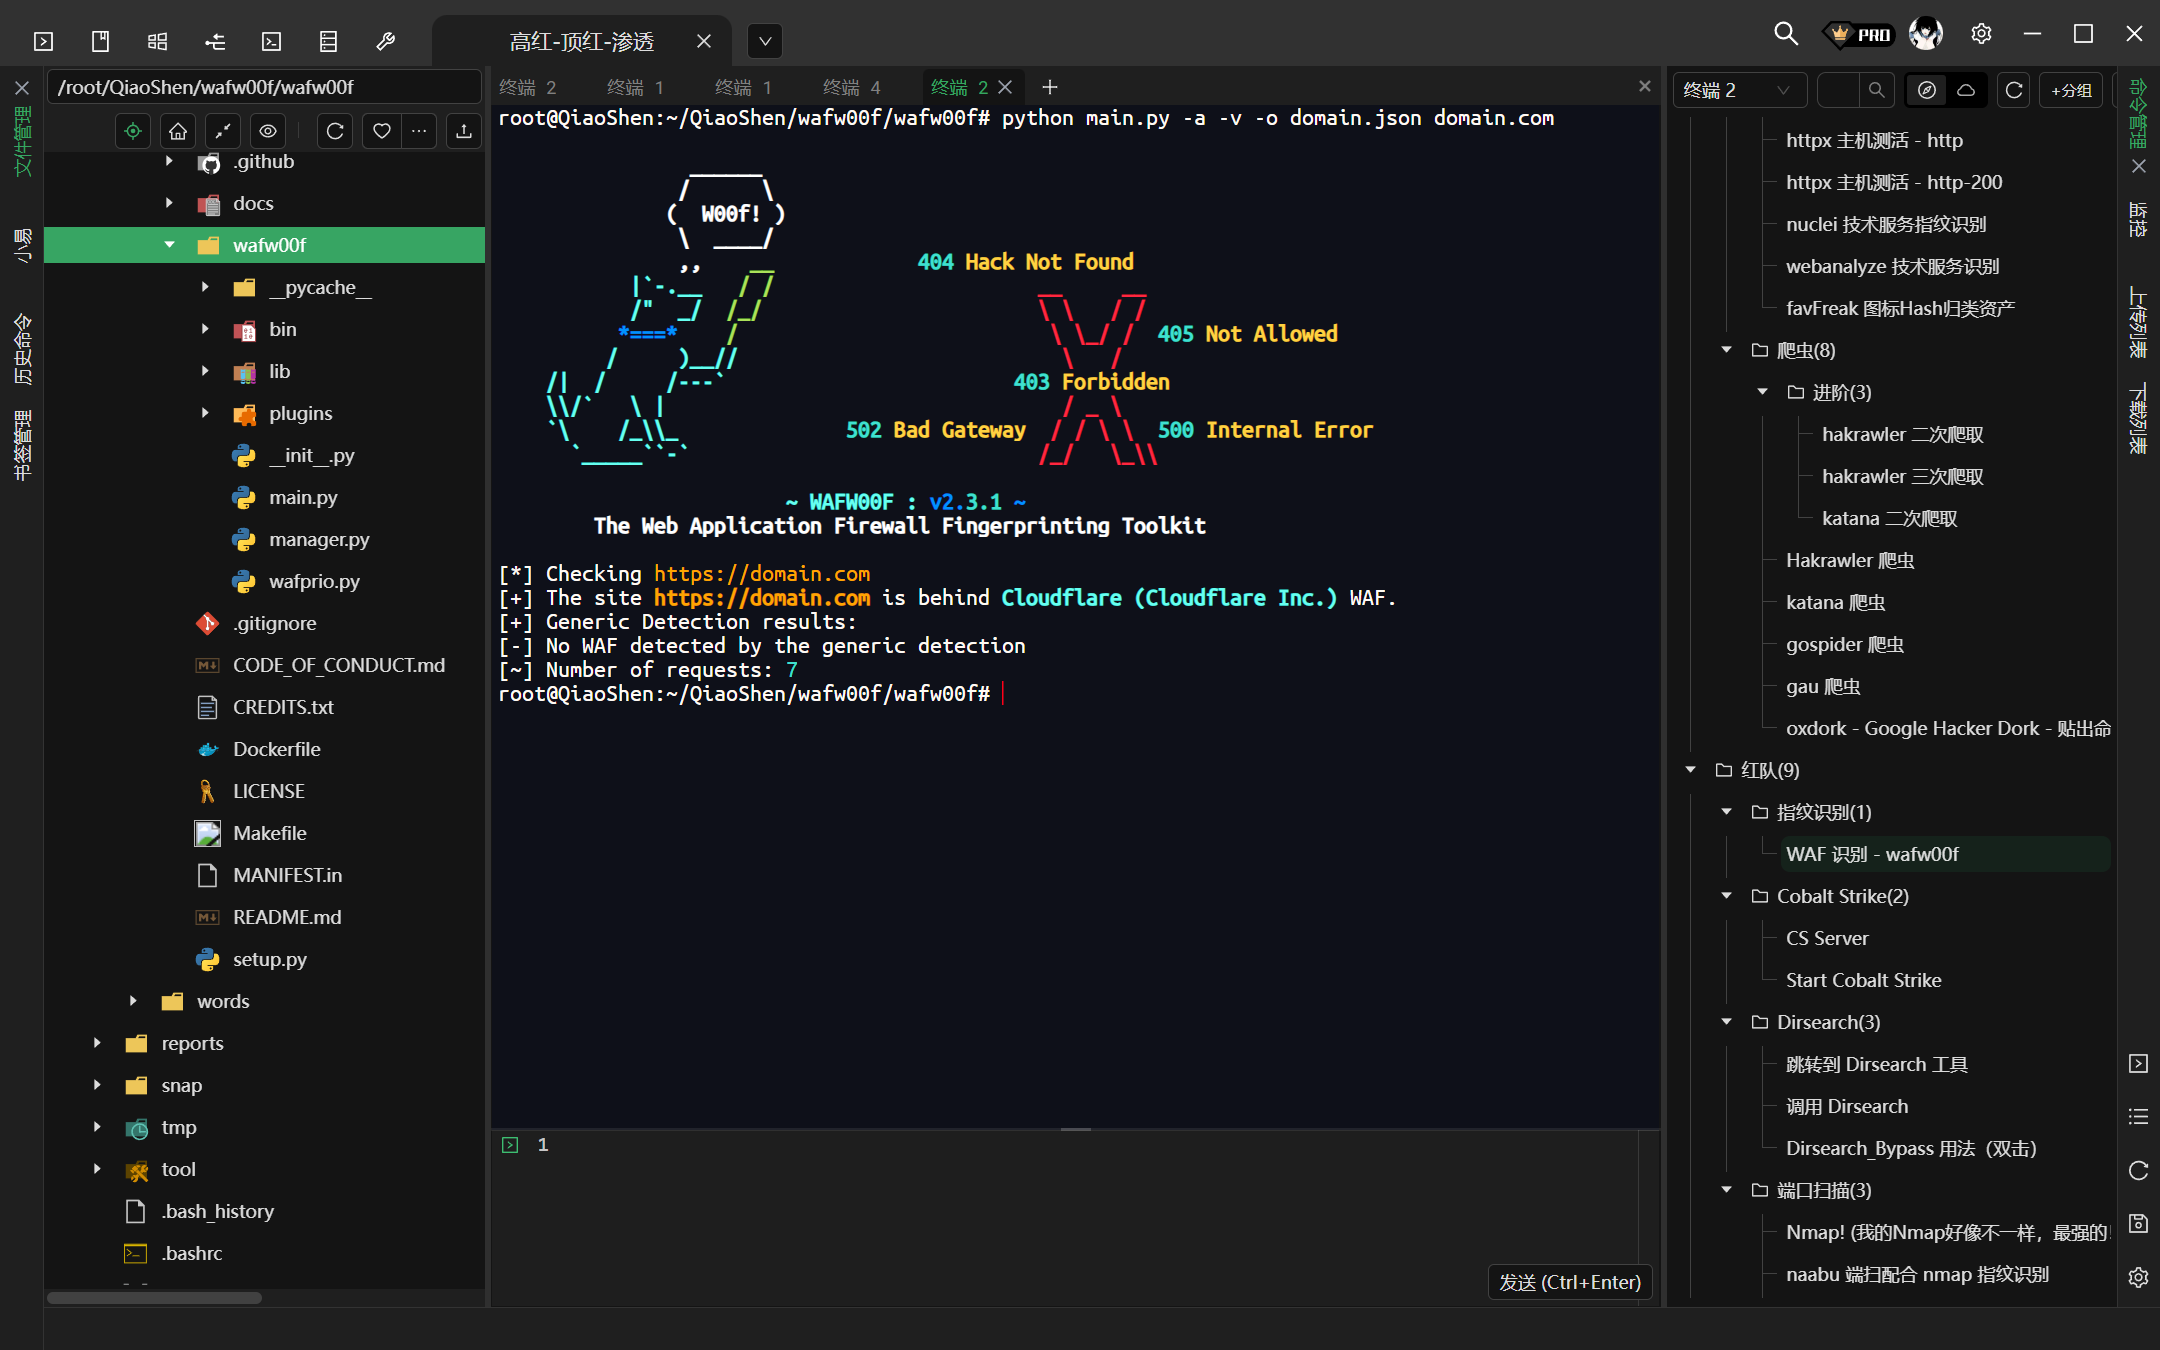Screen dimensions: 2160x1350
Task: Open the global search magnifier in title bar
Action: pyautogui.click(x=1785, y=34)
